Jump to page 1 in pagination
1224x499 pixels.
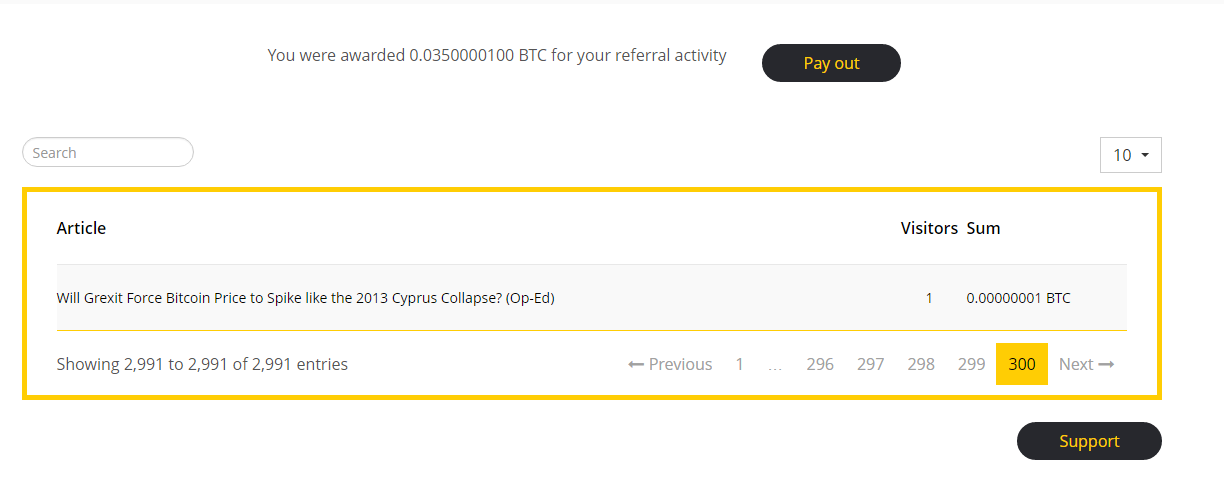[x=740, y=364]
